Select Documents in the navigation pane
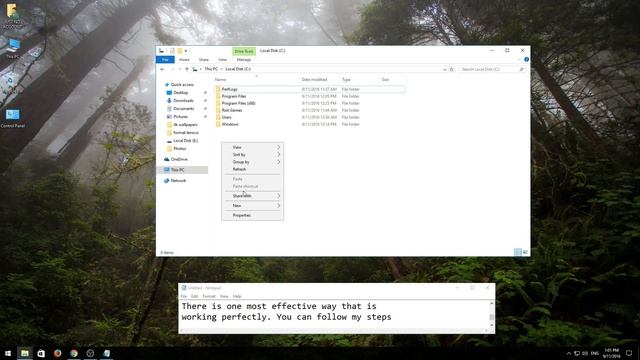This screenshot has width=640, height=360. 184,109
